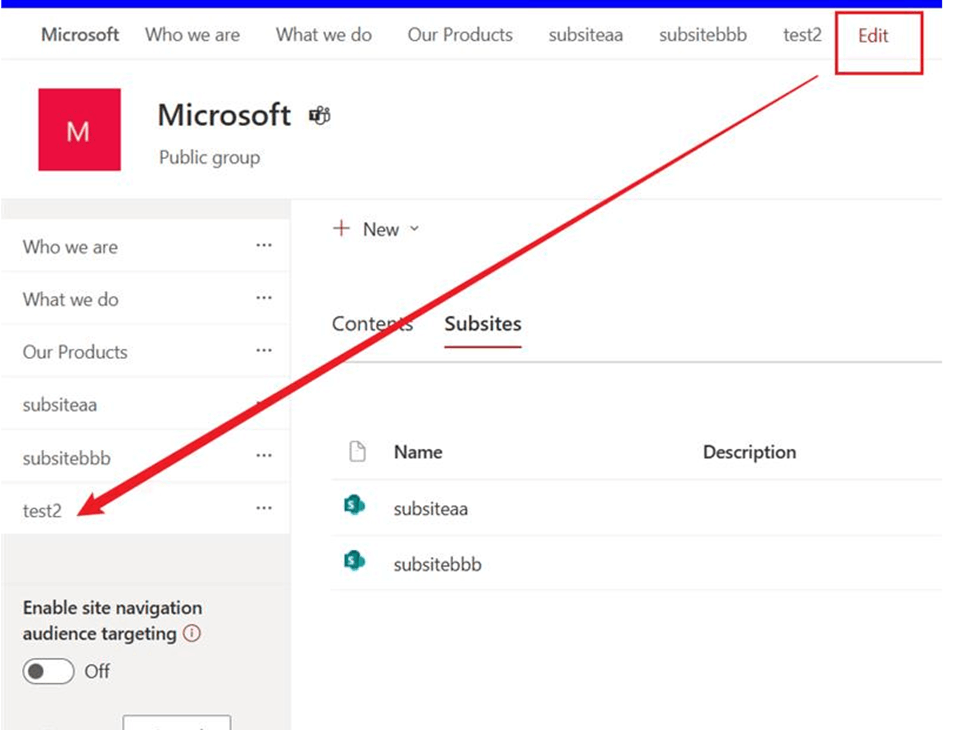The height and width of the screenshot is (730, 975).
Task: Click the Microsoft site logo tile
Action: [x=80, y=129]
